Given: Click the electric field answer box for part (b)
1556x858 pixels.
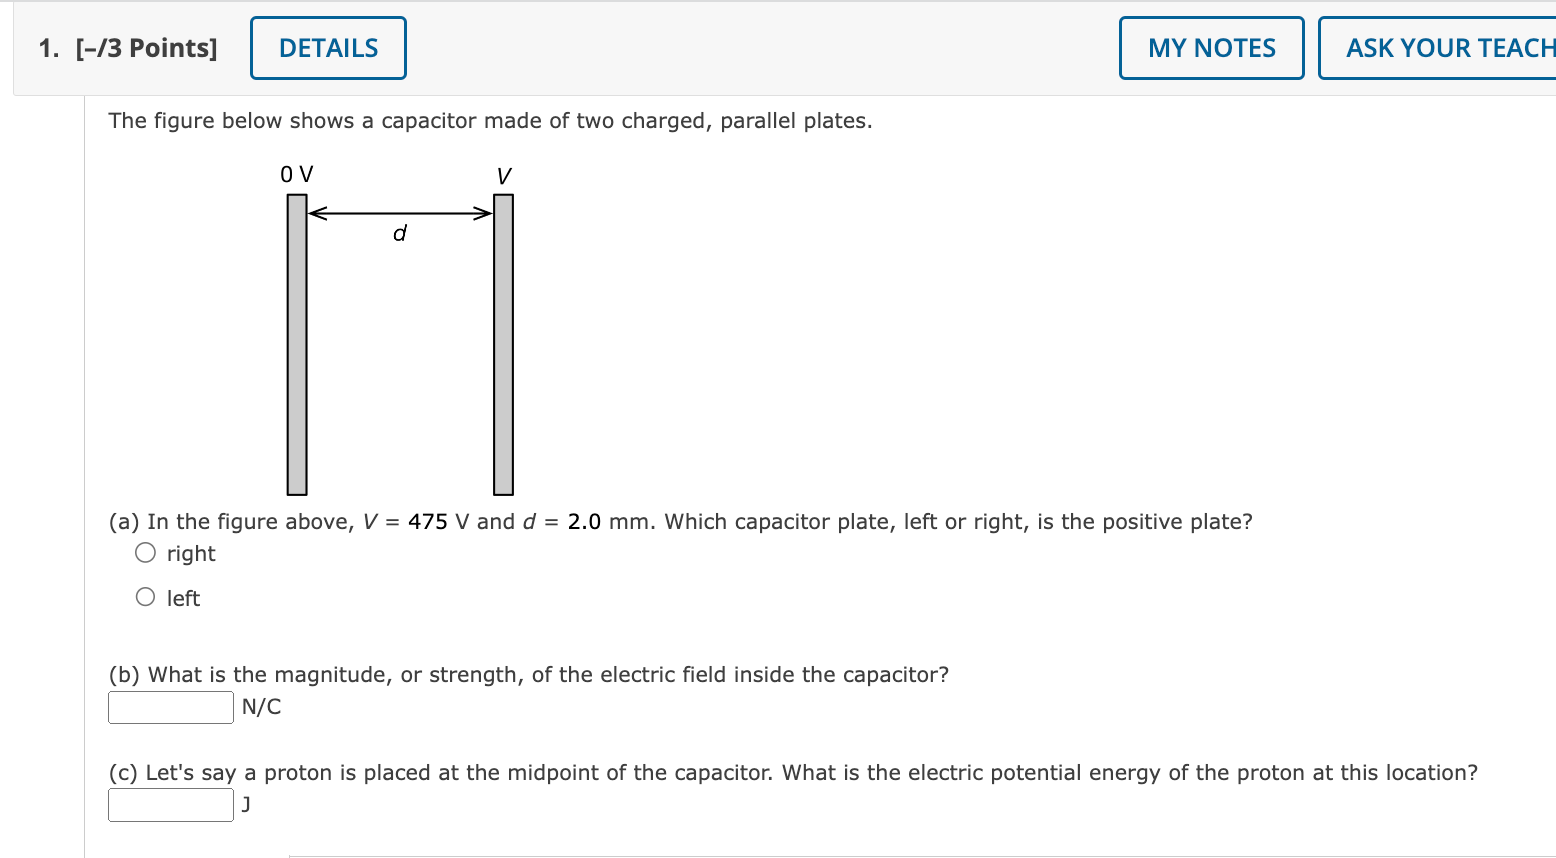Looking at the screenshot, I should point(170,707).
